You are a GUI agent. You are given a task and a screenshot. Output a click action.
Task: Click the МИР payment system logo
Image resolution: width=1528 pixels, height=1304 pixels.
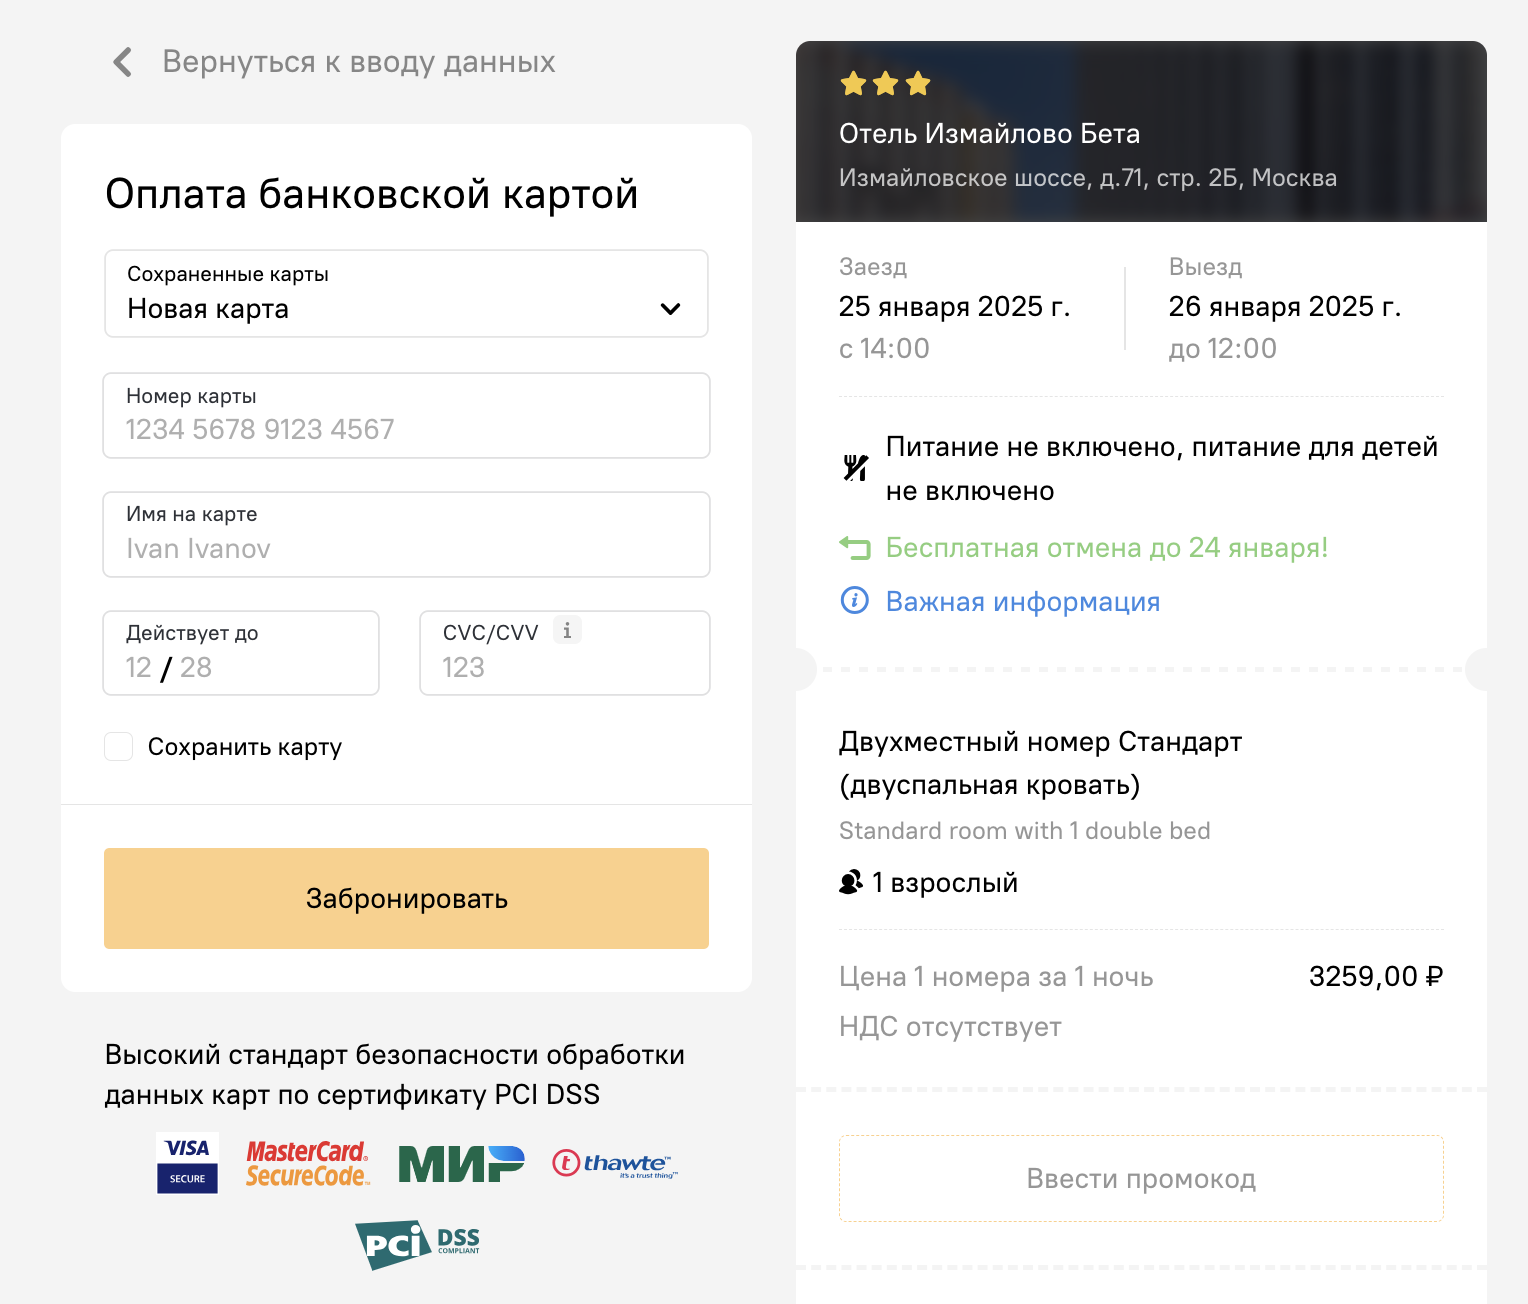[461, 1164]
